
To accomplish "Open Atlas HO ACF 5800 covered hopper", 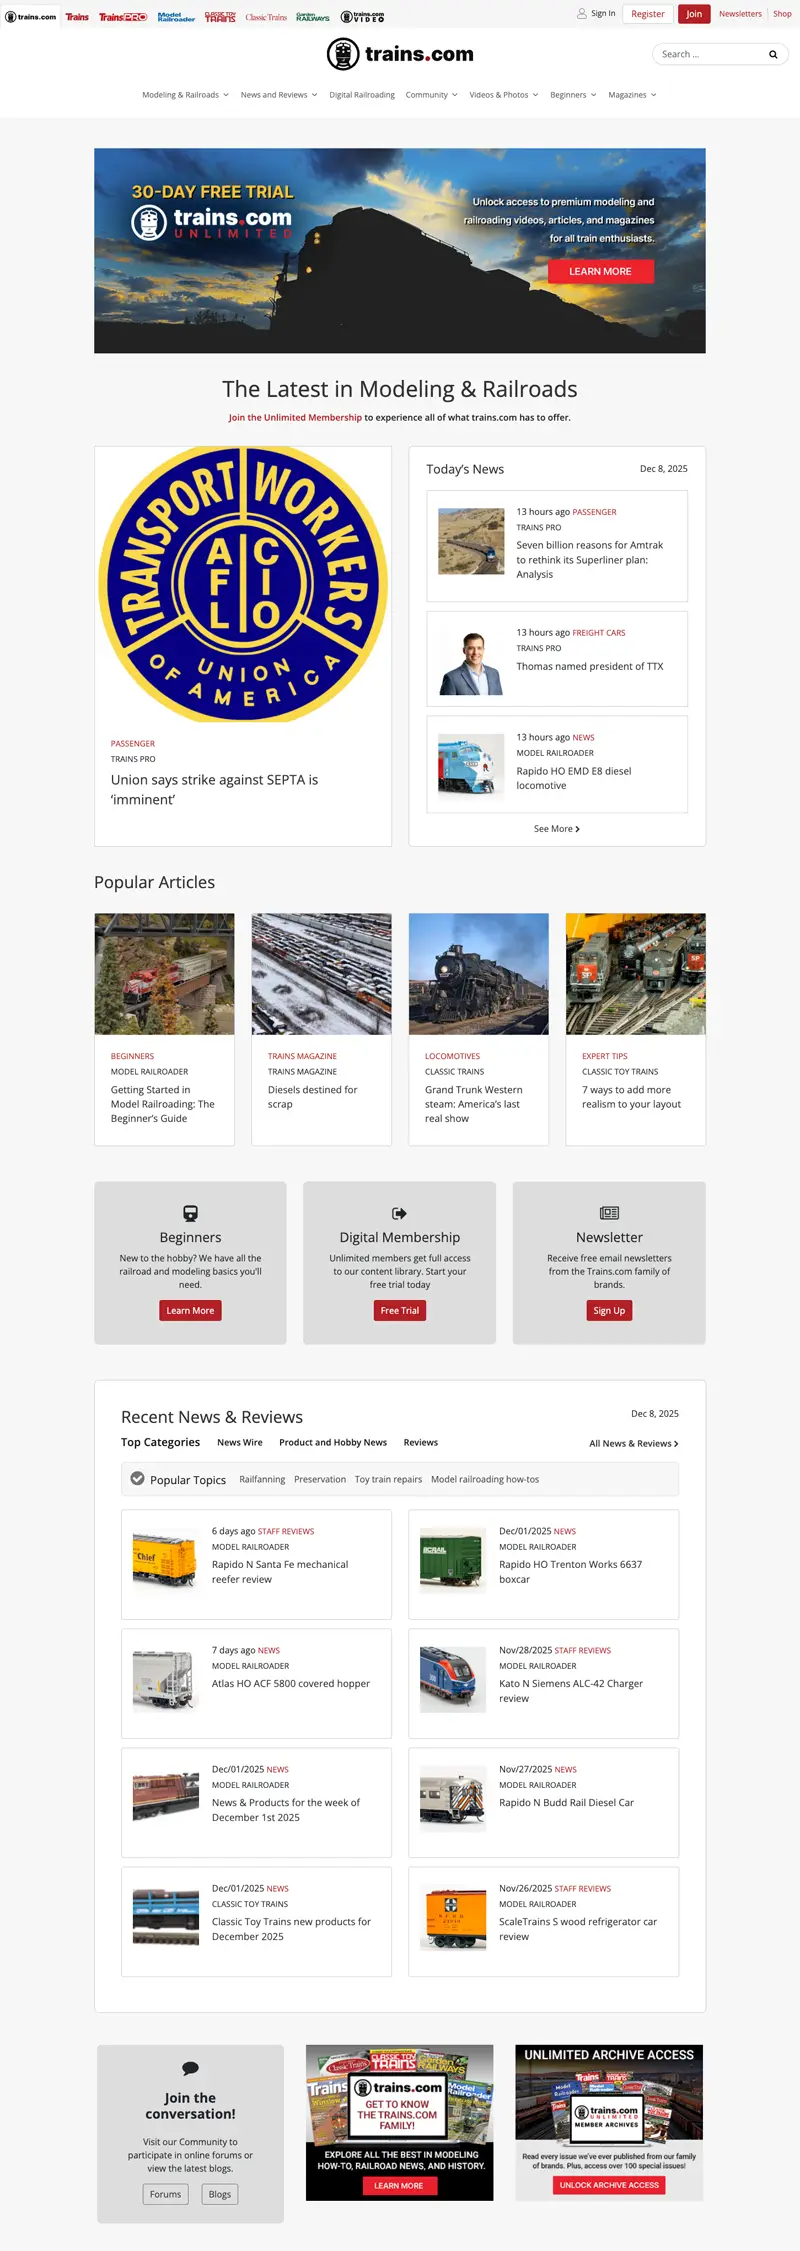I will tap(291, 1683).
